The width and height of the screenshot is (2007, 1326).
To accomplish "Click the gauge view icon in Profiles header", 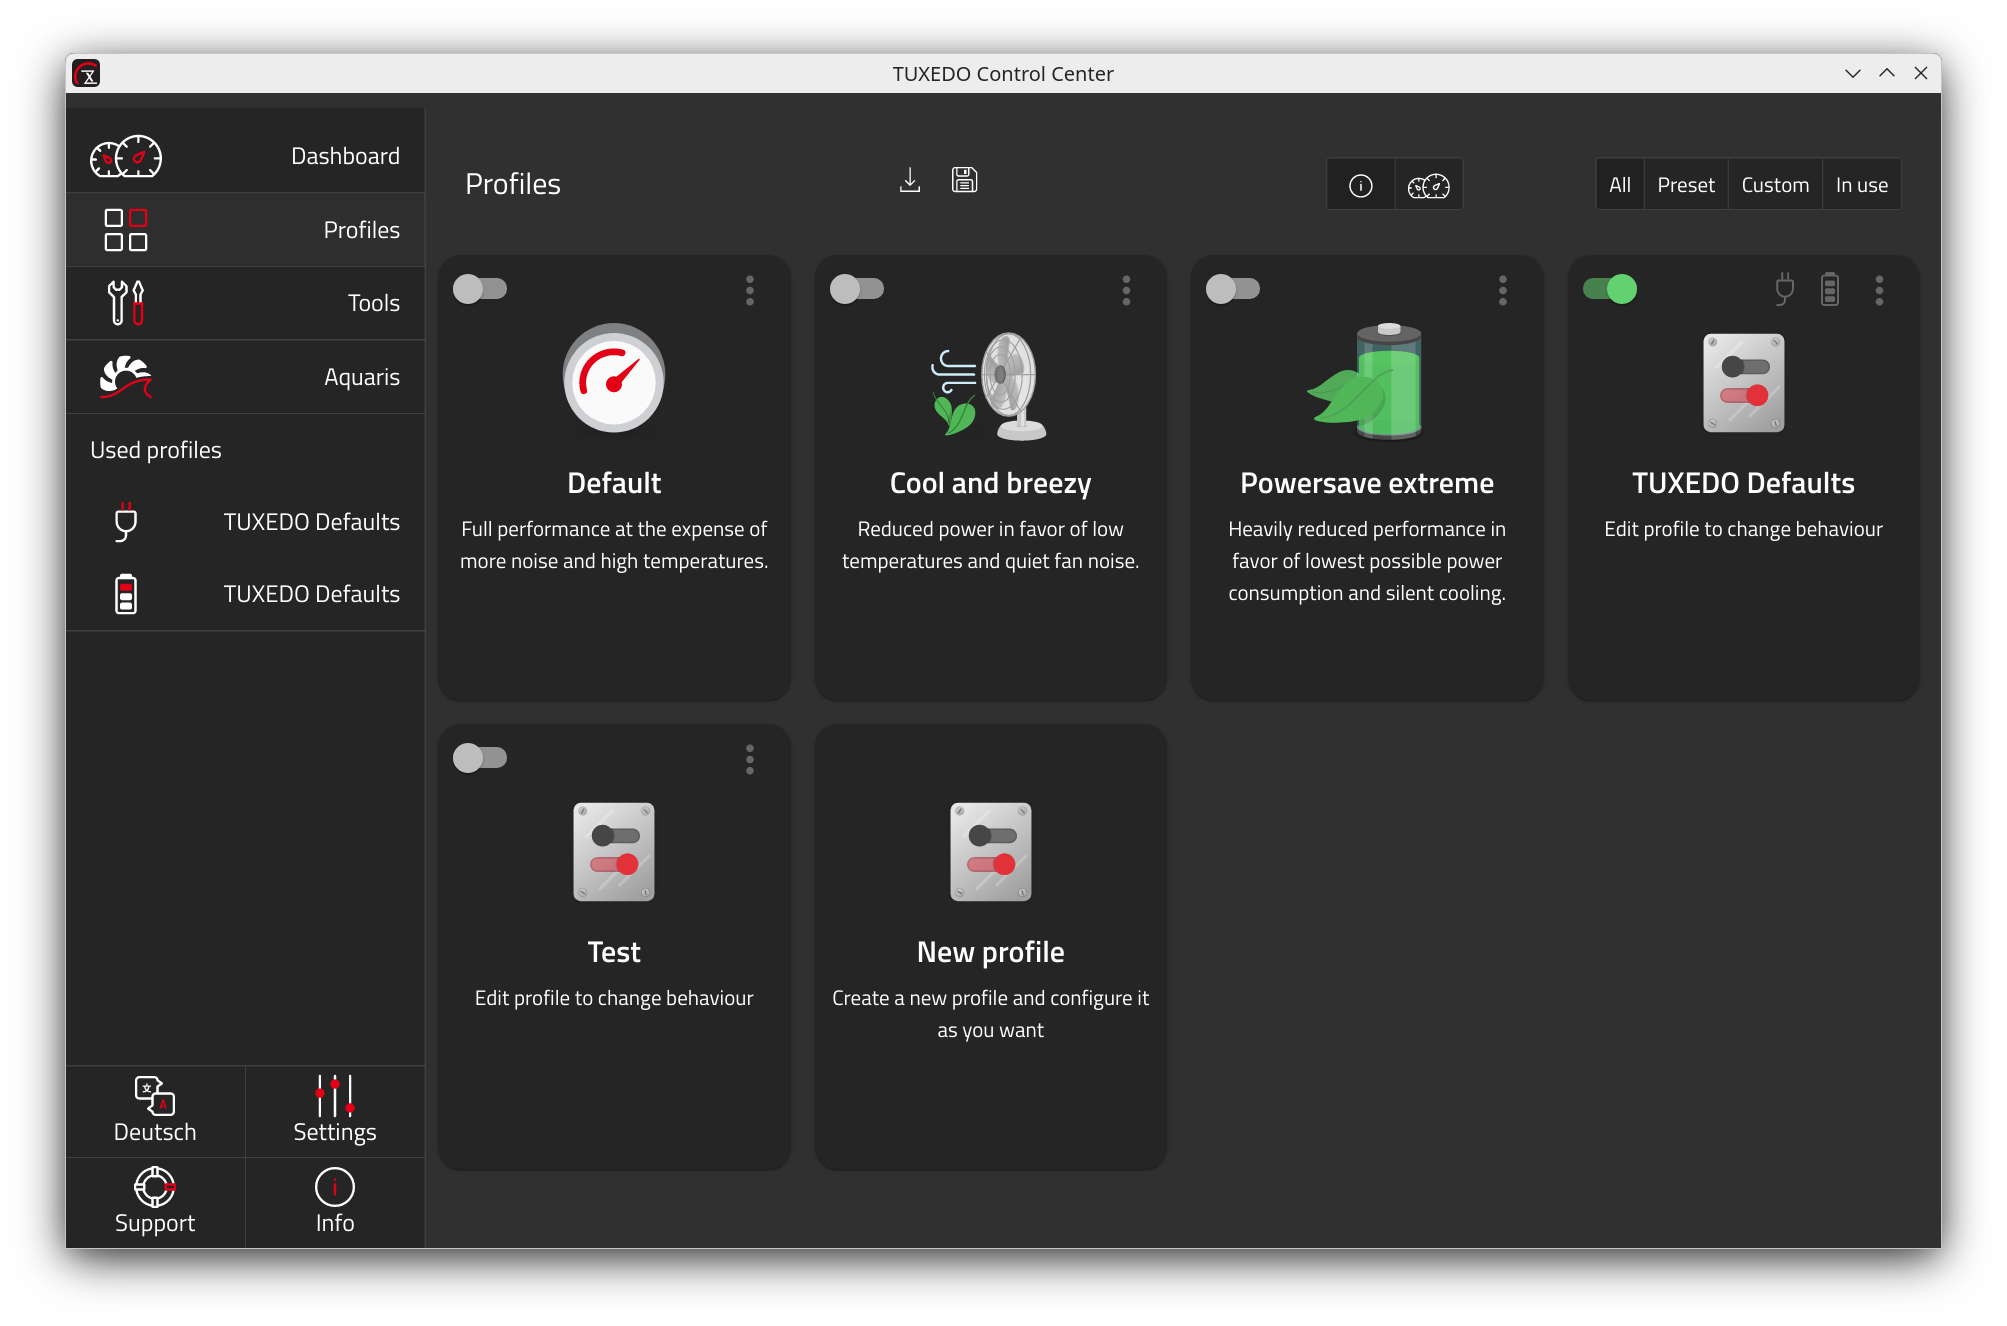I will pyautogui.click(x=1428, y=185).
